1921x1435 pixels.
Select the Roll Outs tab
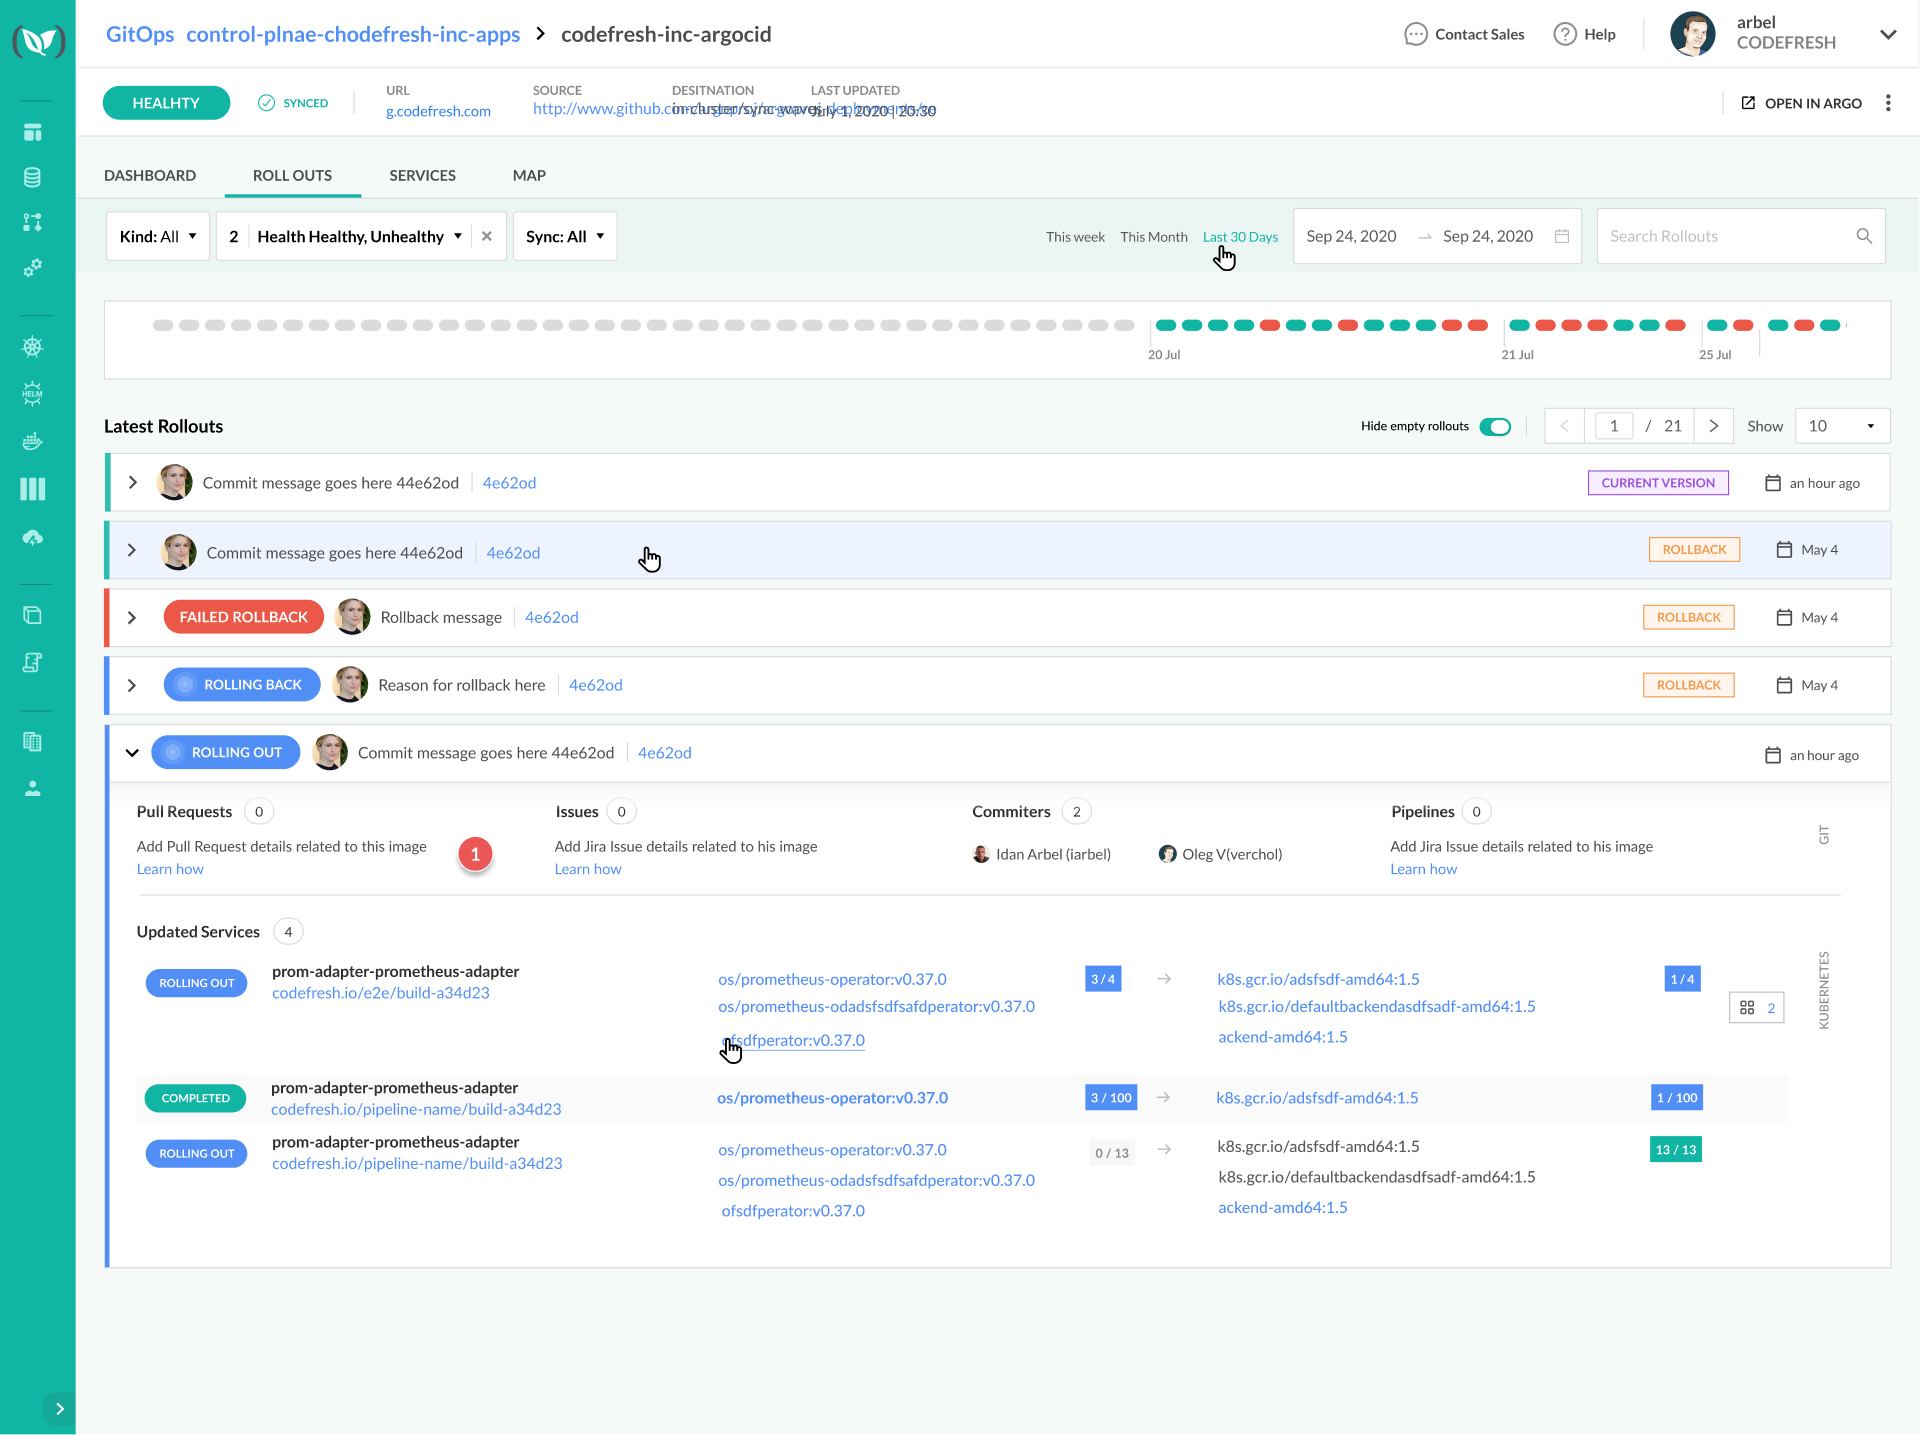tap(292, 175)
